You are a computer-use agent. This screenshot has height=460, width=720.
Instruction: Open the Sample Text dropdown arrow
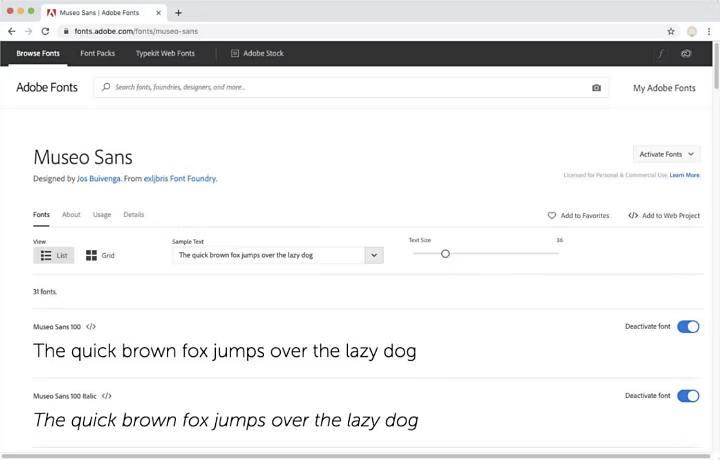click(374, 255)
